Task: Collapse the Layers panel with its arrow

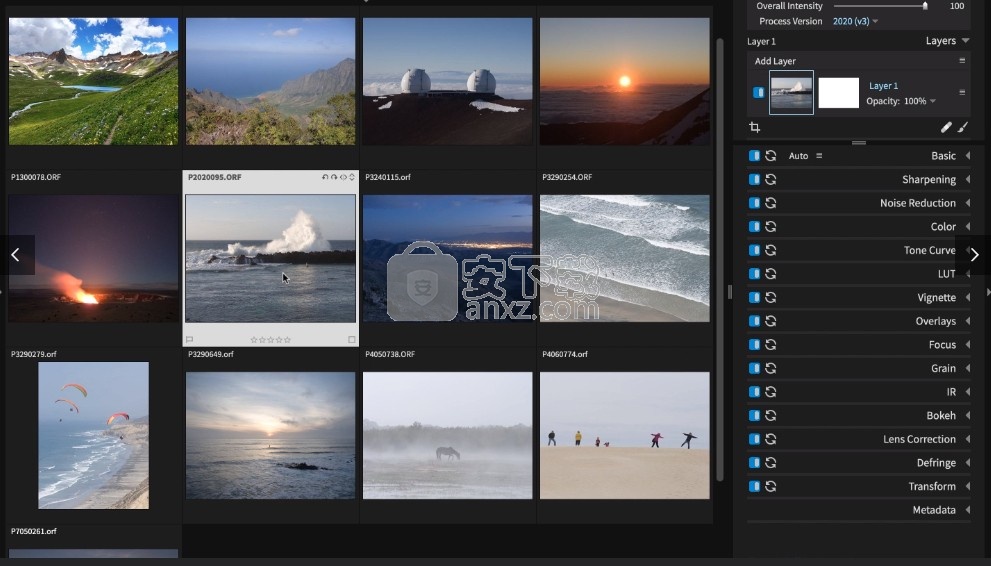Action: [x=965, y=41]
